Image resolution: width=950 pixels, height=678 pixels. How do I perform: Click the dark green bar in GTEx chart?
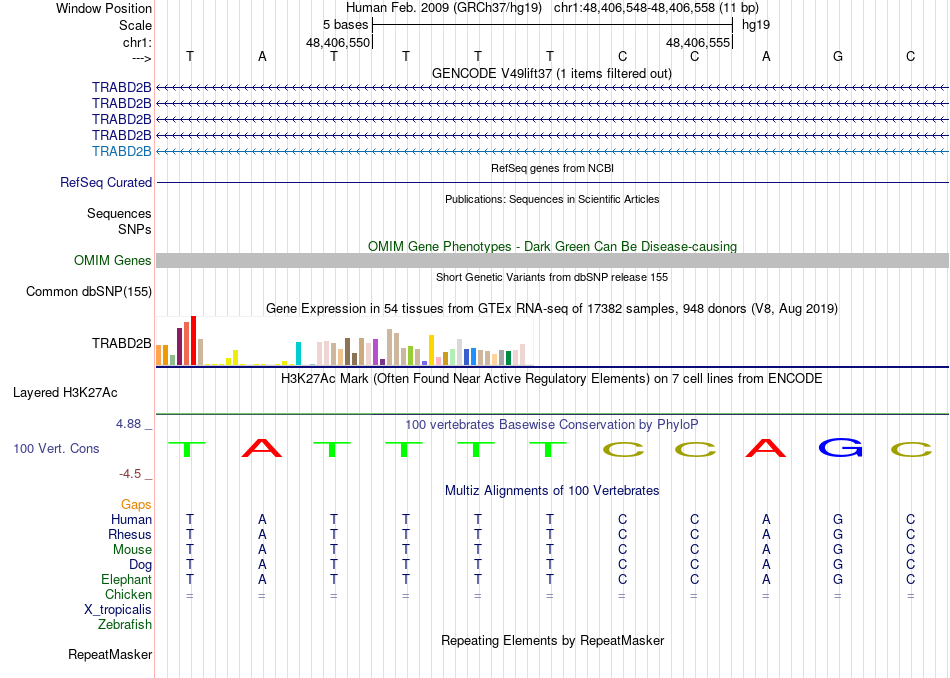coord(508,358)
